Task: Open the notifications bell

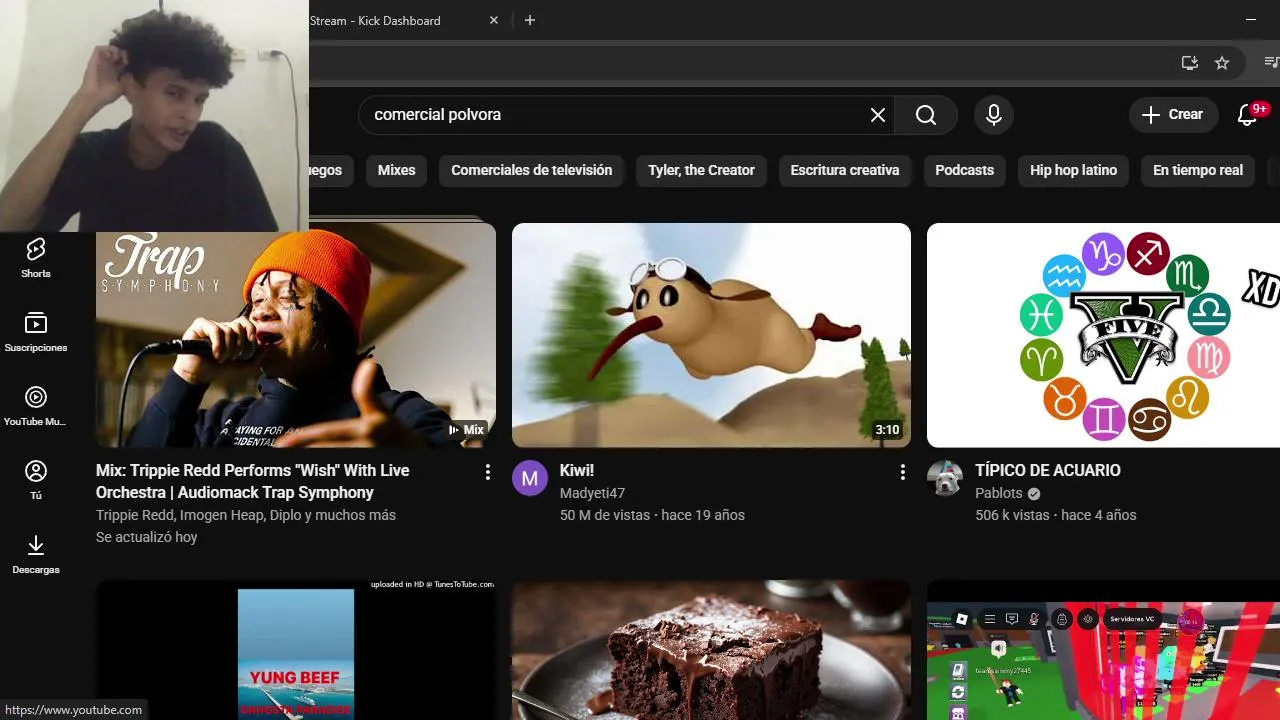Action: click(1247, 115)
